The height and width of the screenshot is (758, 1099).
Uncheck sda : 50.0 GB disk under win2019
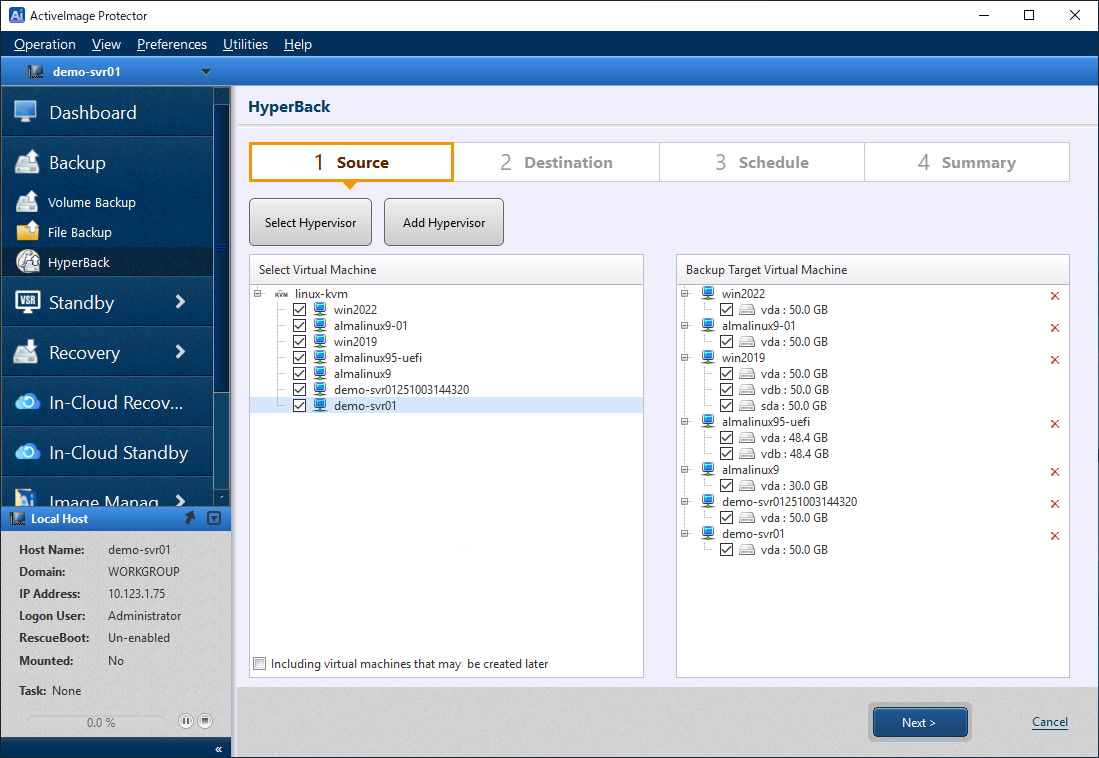point(727,406)
